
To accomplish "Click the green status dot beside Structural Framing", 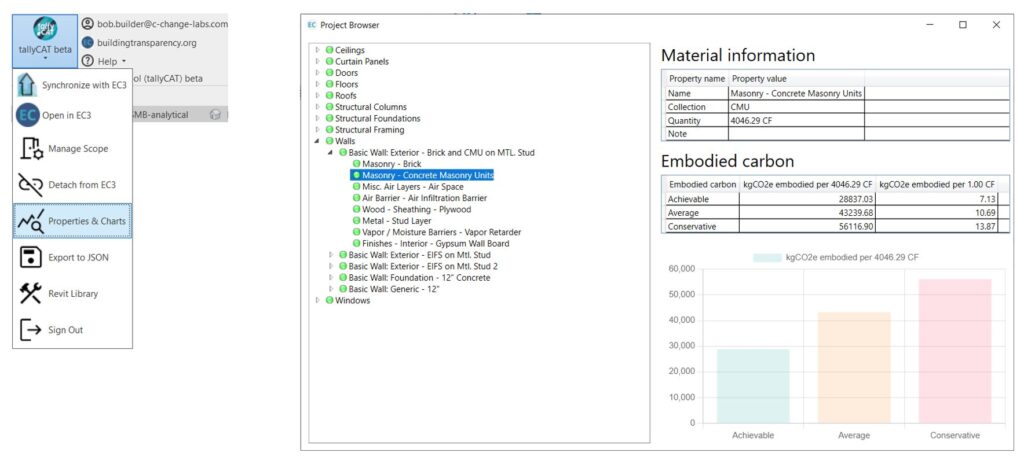I will tap(330, 130).
